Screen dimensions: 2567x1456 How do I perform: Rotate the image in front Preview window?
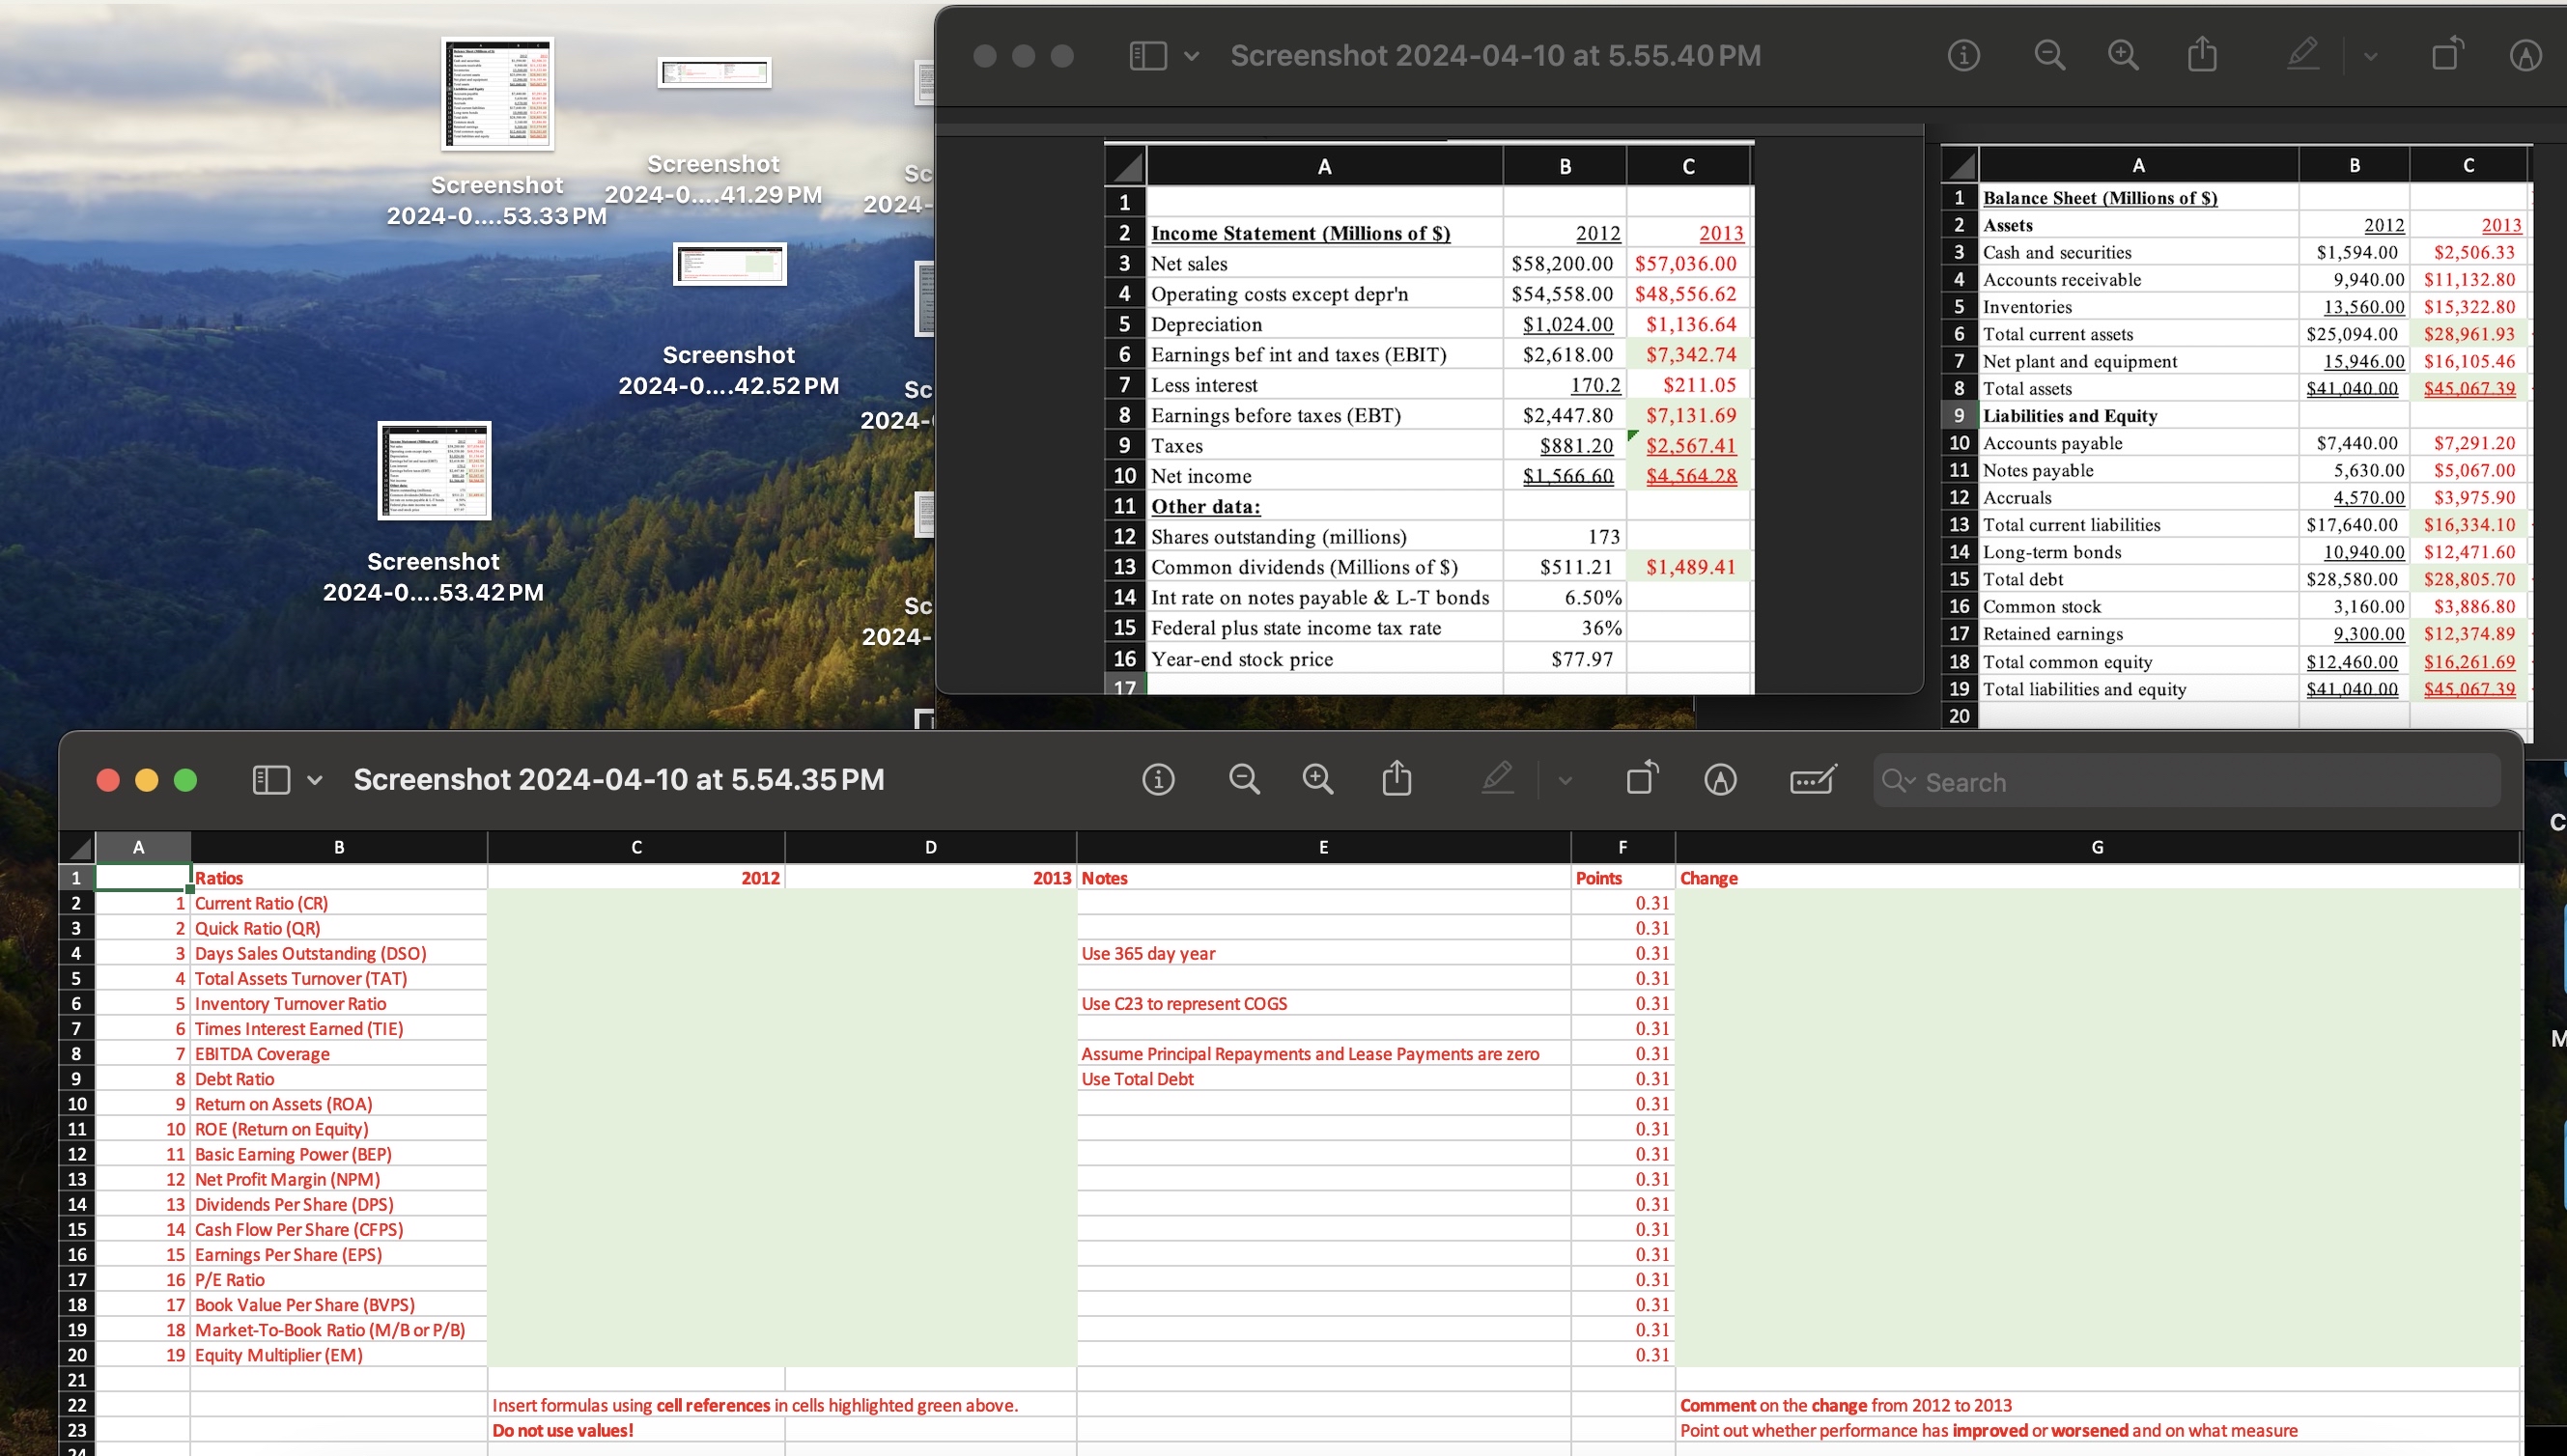1642,778
